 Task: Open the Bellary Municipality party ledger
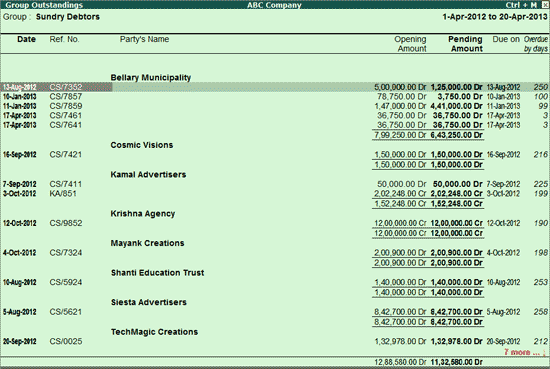point(150,78)
